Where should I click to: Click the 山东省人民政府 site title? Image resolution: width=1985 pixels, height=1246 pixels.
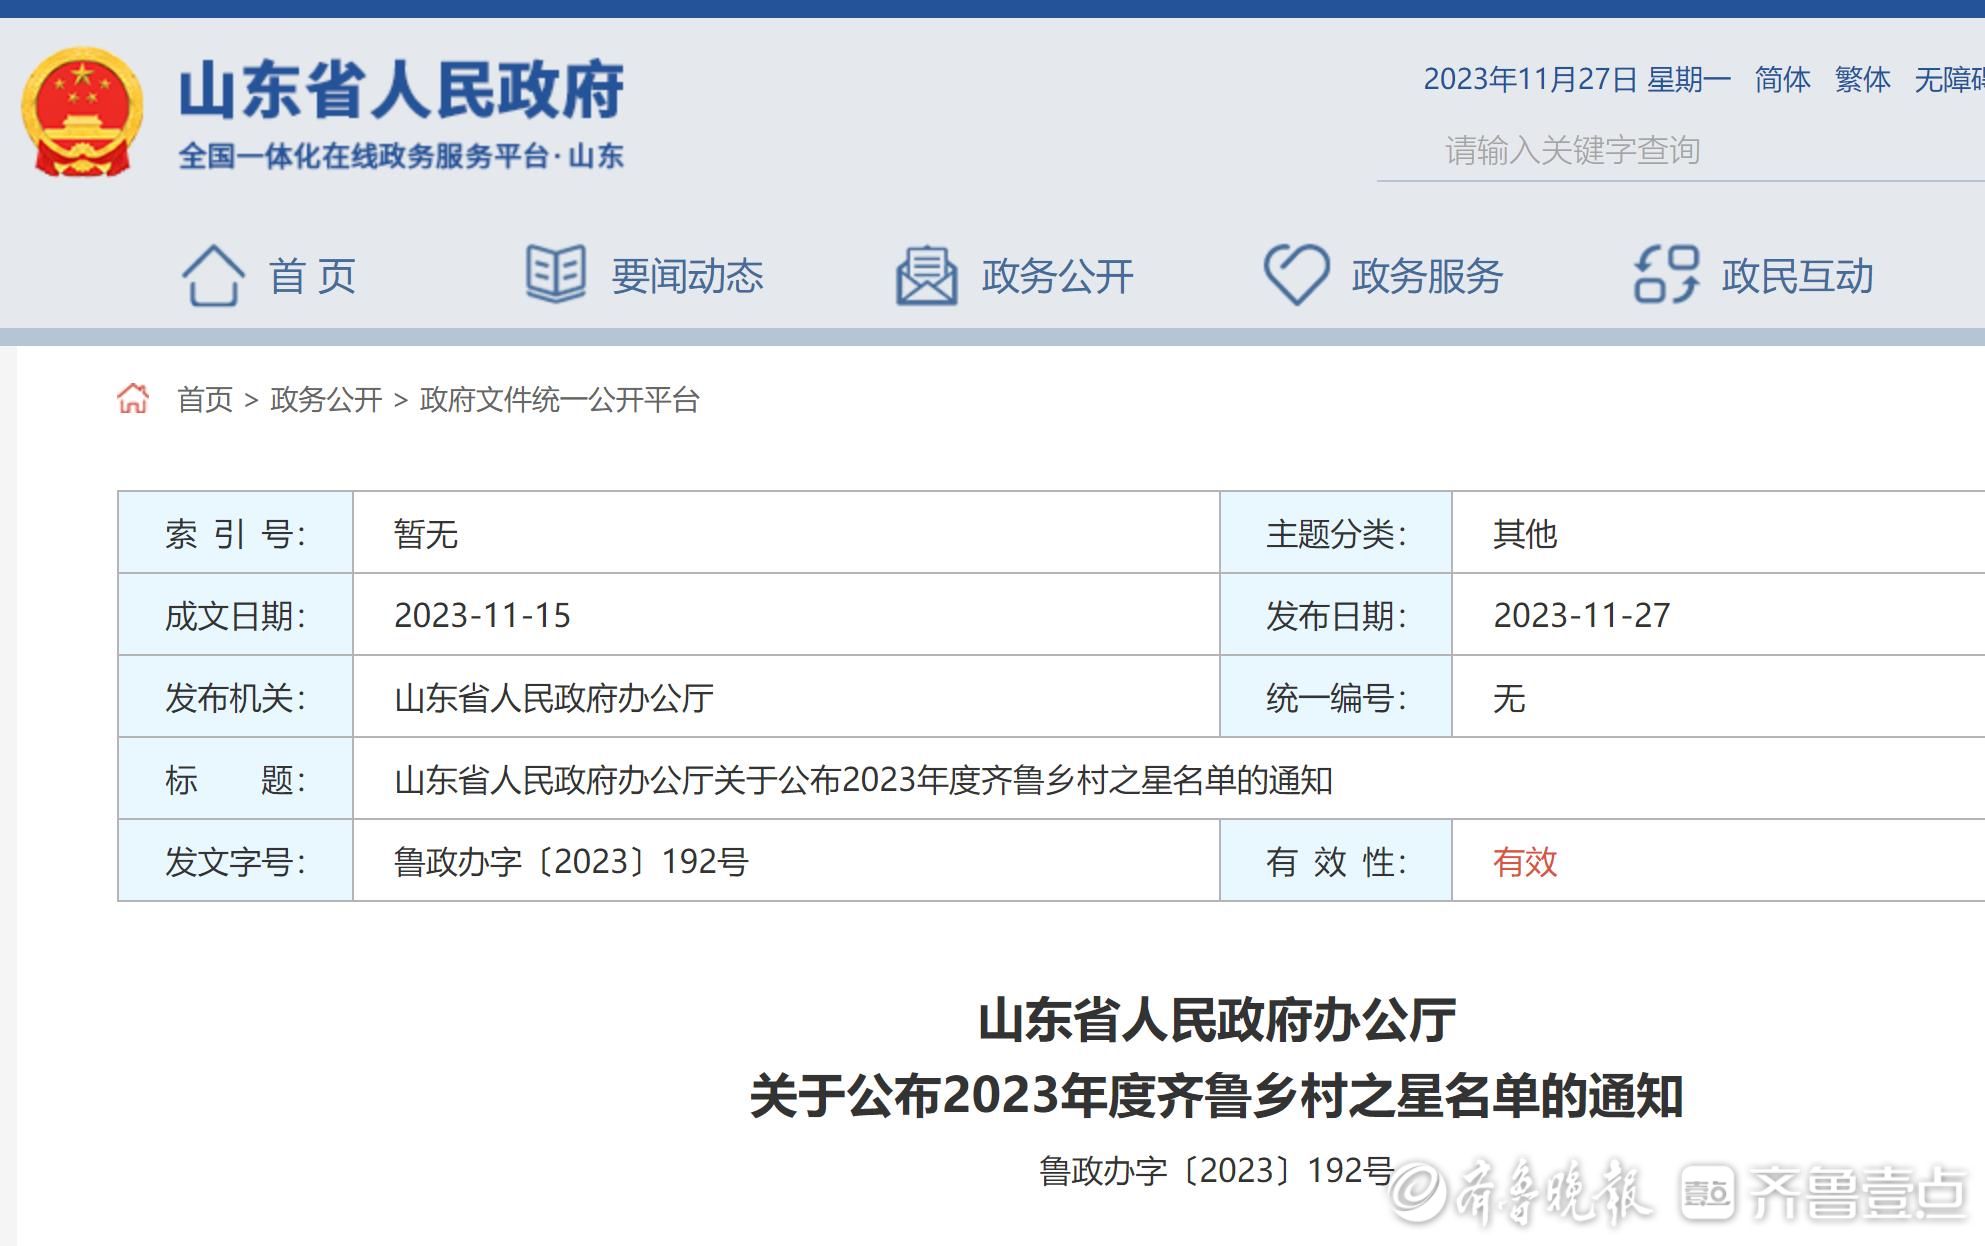click(401, 91)
